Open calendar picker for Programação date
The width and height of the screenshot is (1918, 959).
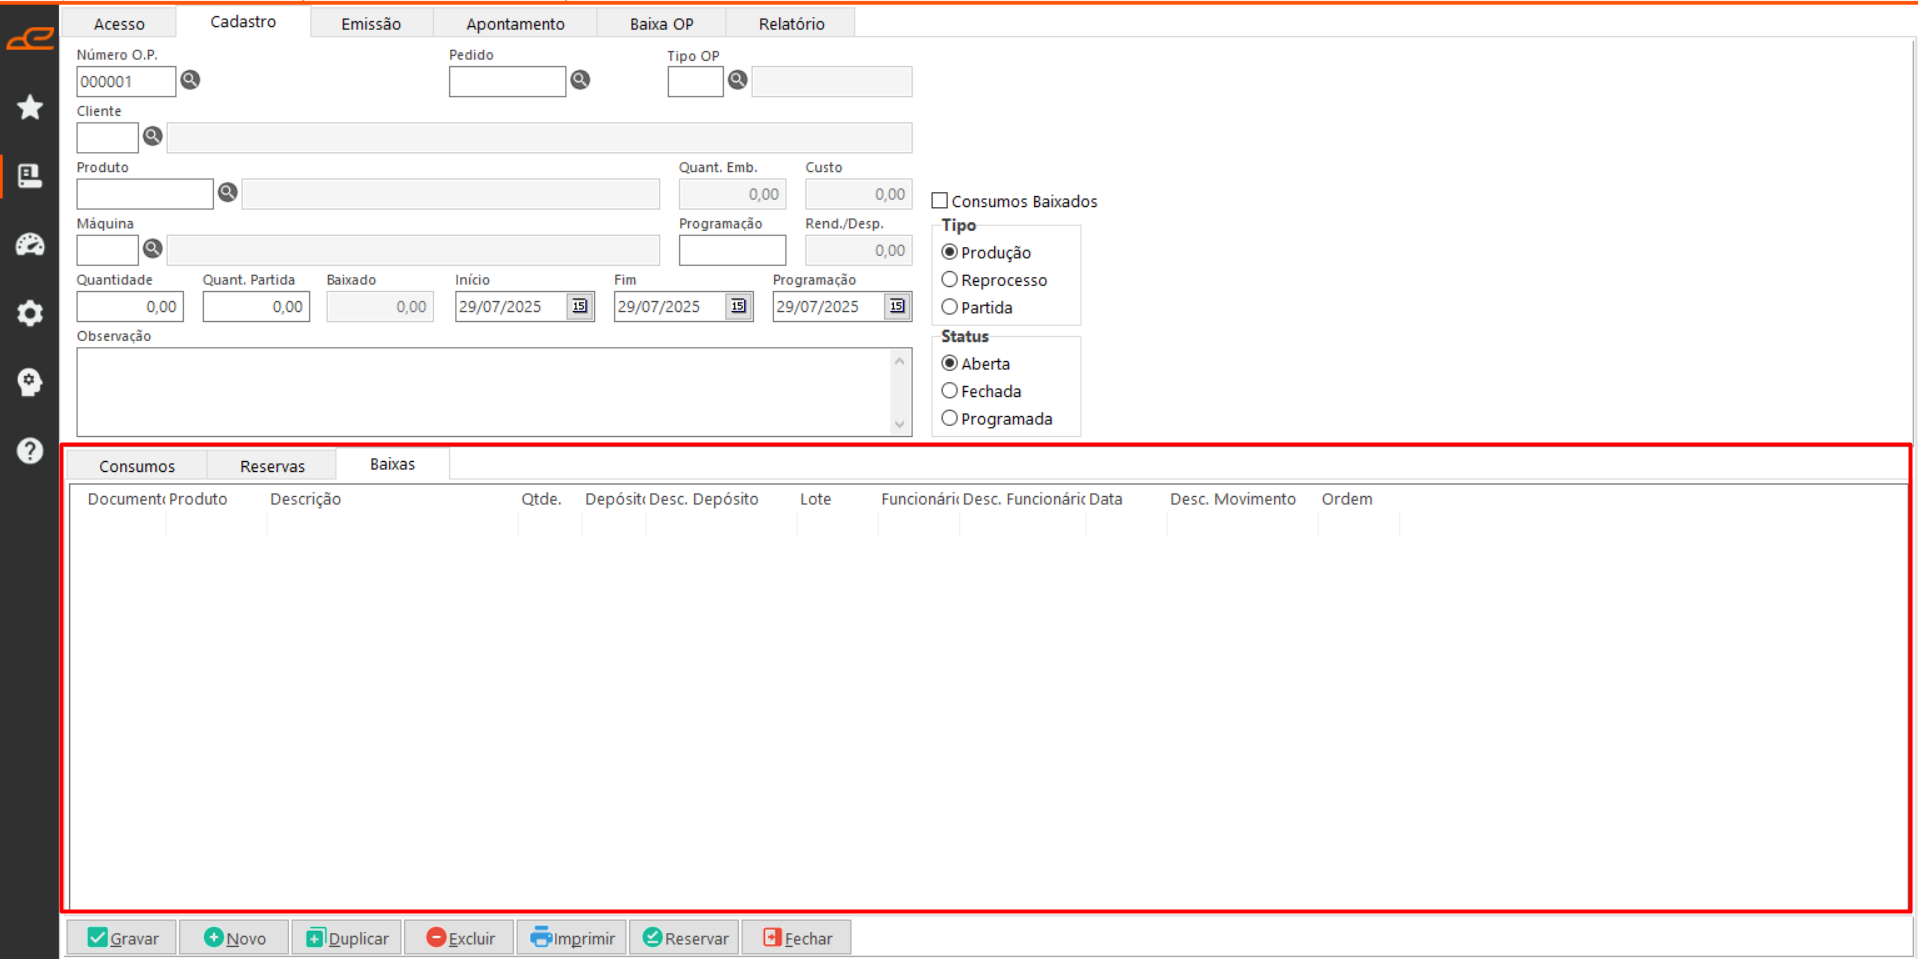click(897, 306)
